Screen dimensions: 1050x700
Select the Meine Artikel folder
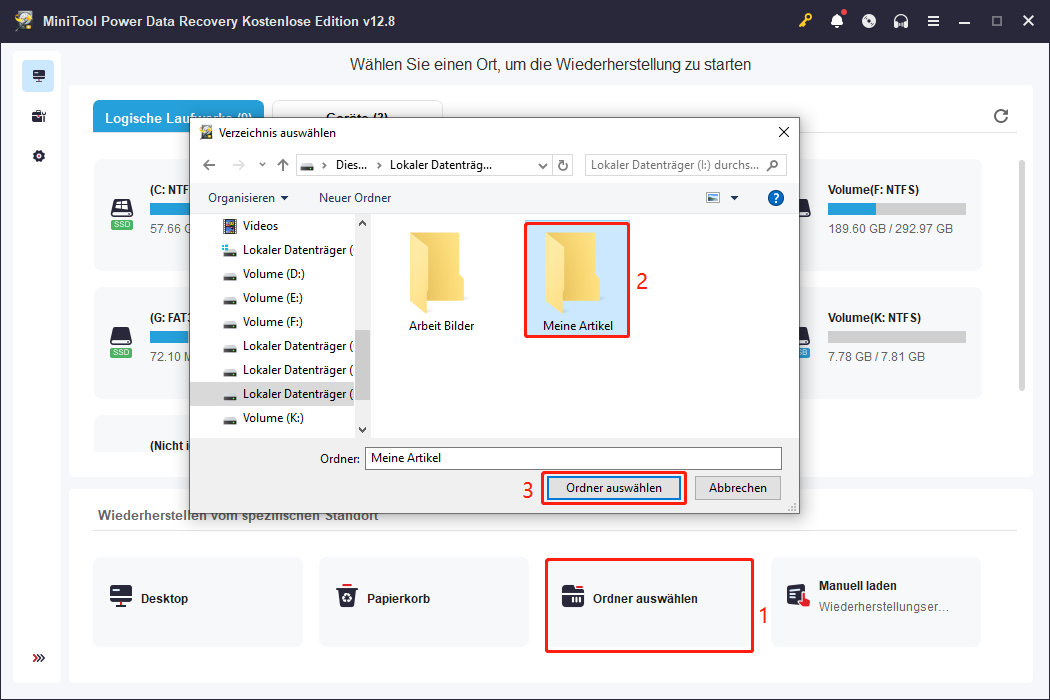576,275
